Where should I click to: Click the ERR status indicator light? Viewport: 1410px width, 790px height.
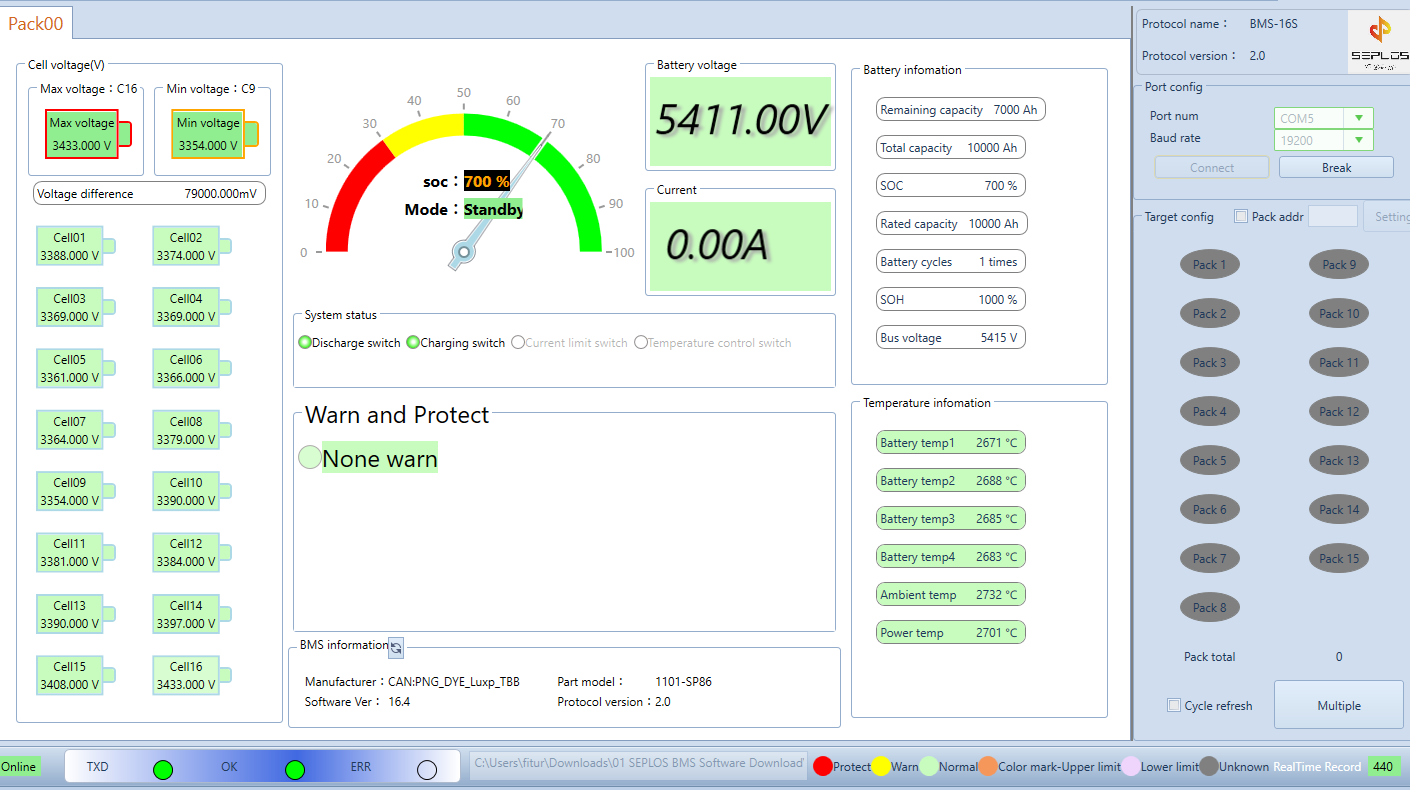pyautogui.click(x=427, y=769)
